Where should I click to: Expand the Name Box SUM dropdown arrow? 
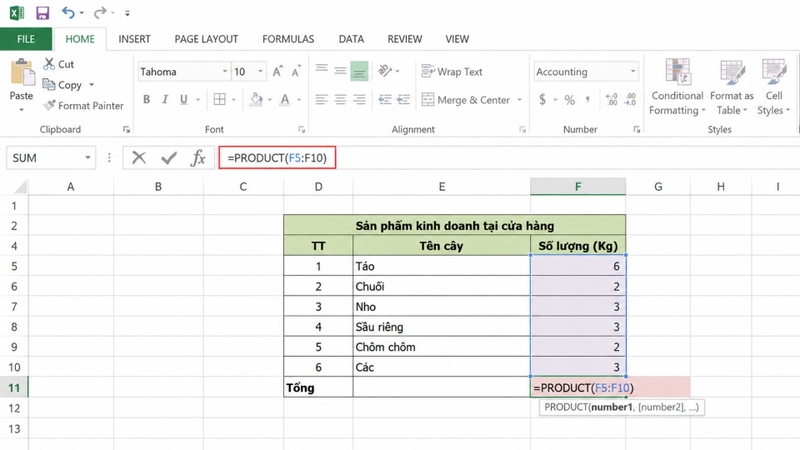(x=88, y=158)
